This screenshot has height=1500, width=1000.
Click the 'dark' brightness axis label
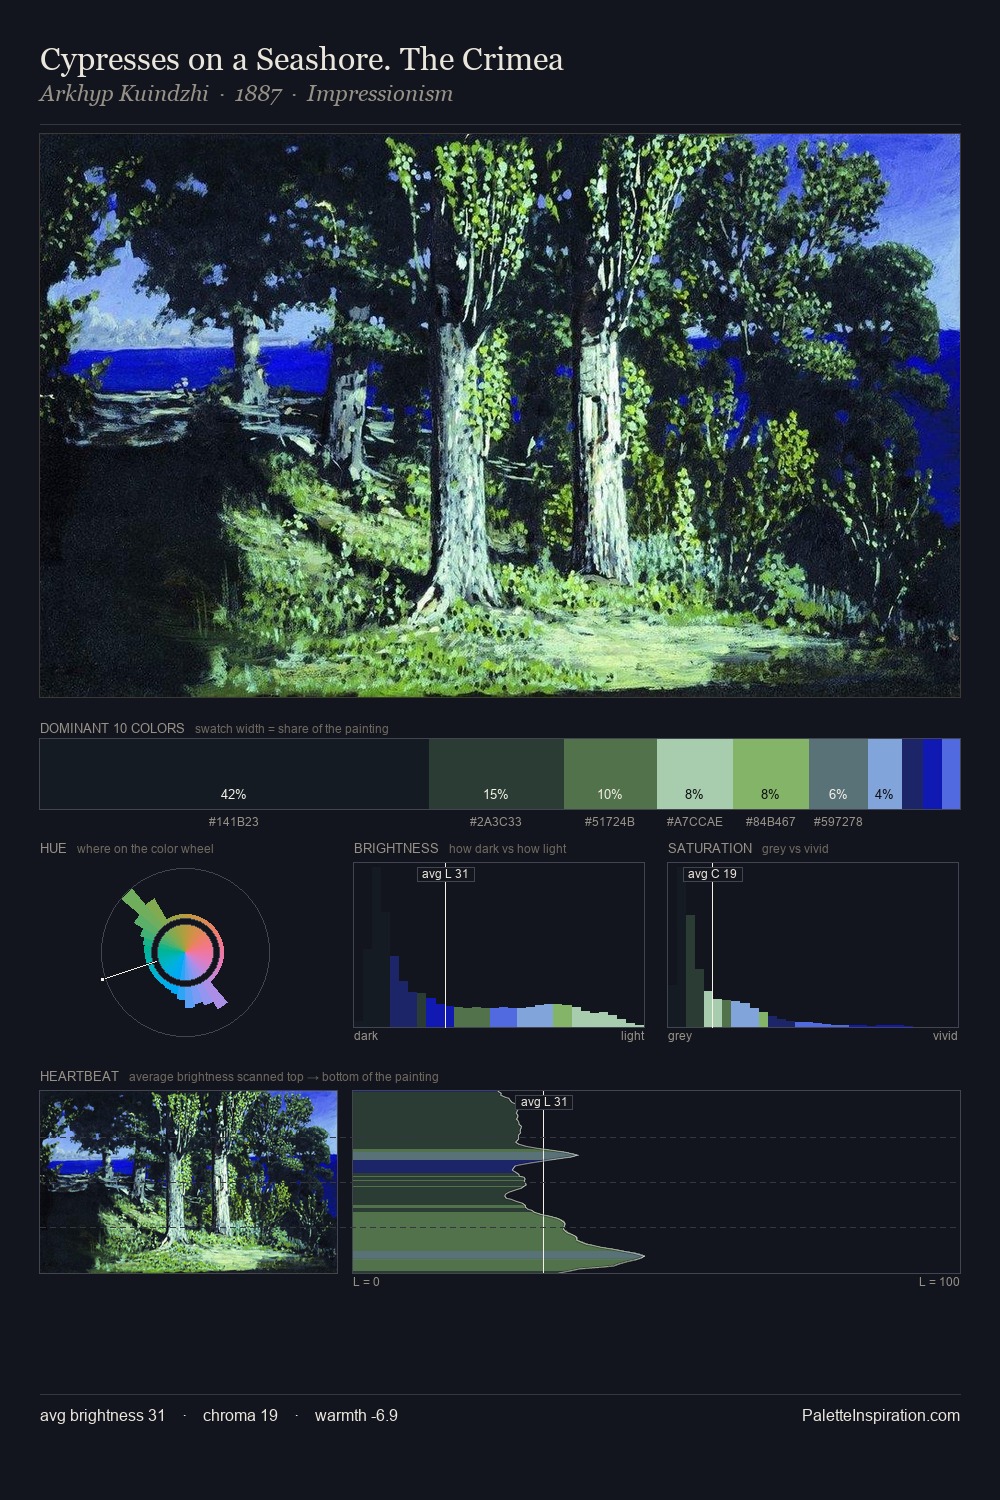pos(366,1036)
